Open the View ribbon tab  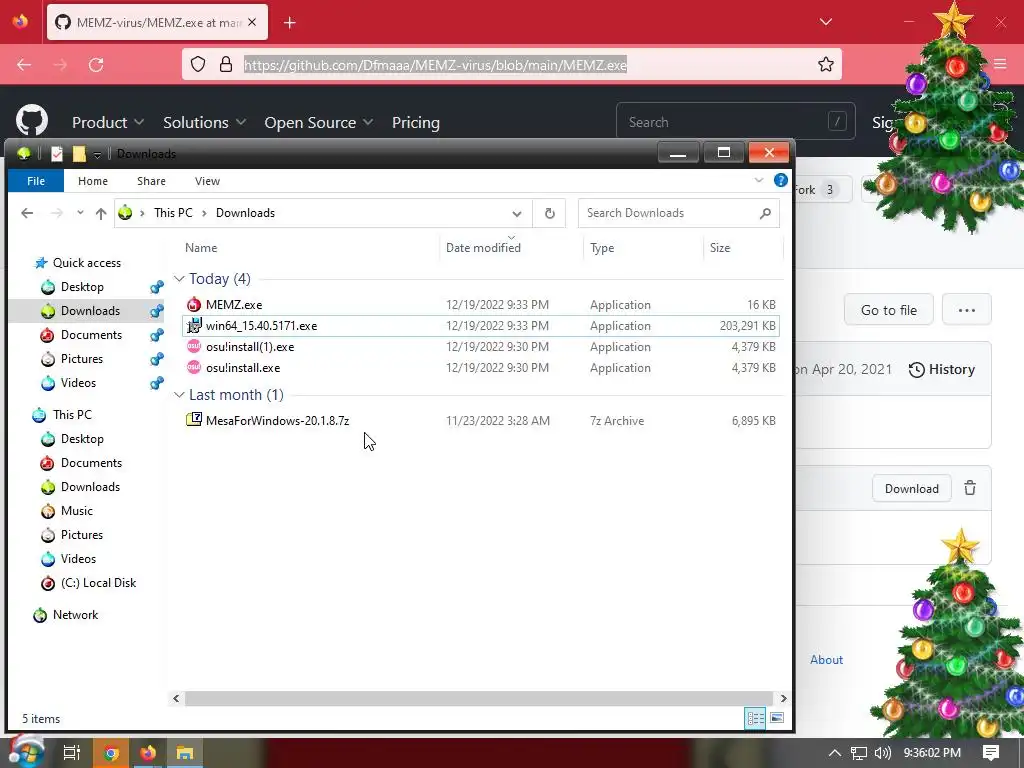coord(207,181)
